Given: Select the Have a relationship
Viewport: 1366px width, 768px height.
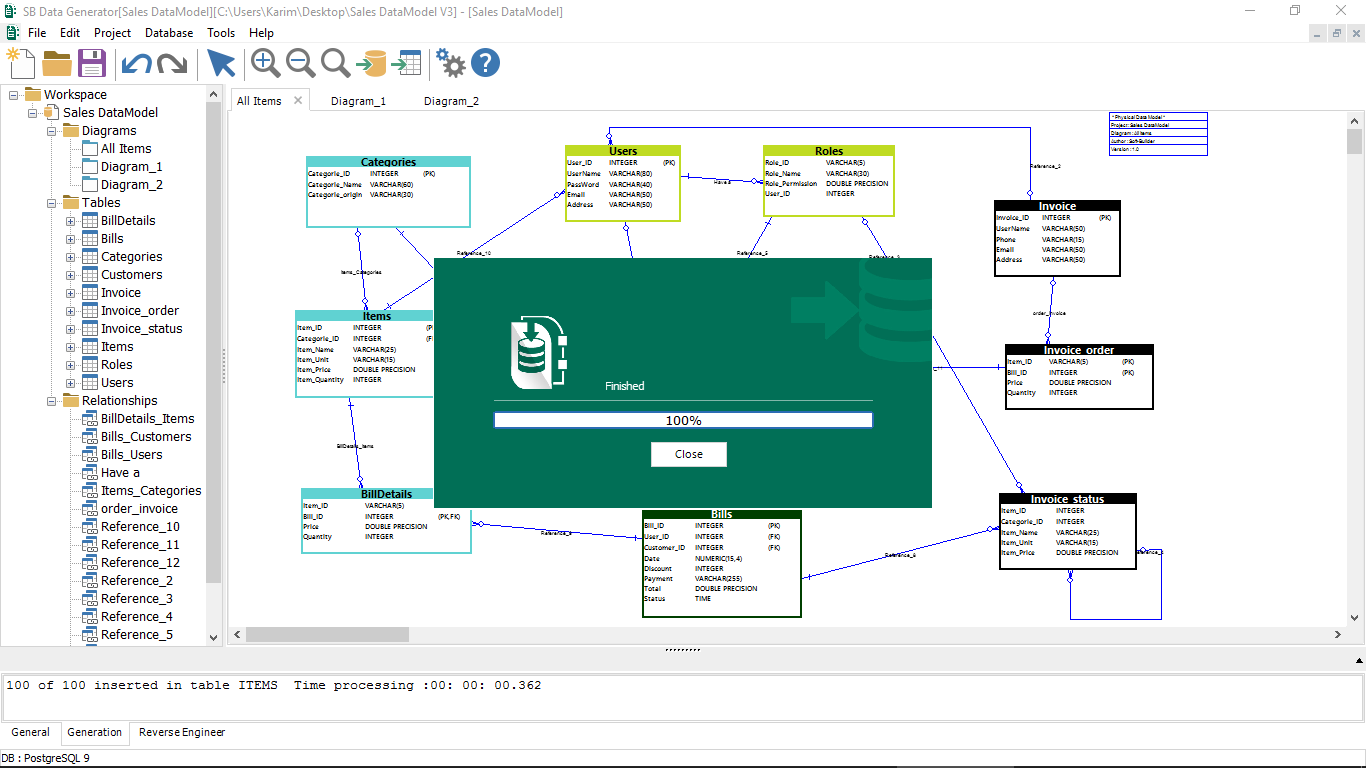Looking at the screenshot, I should 120,473.
